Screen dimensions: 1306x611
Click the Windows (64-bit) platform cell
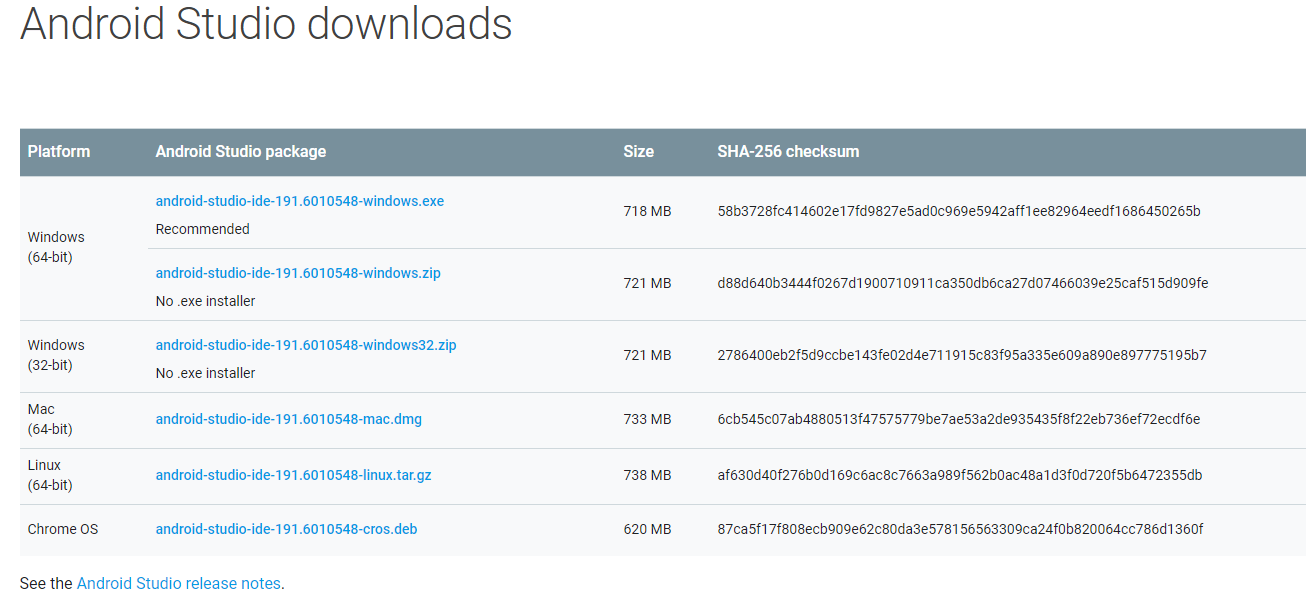[56, 246]
